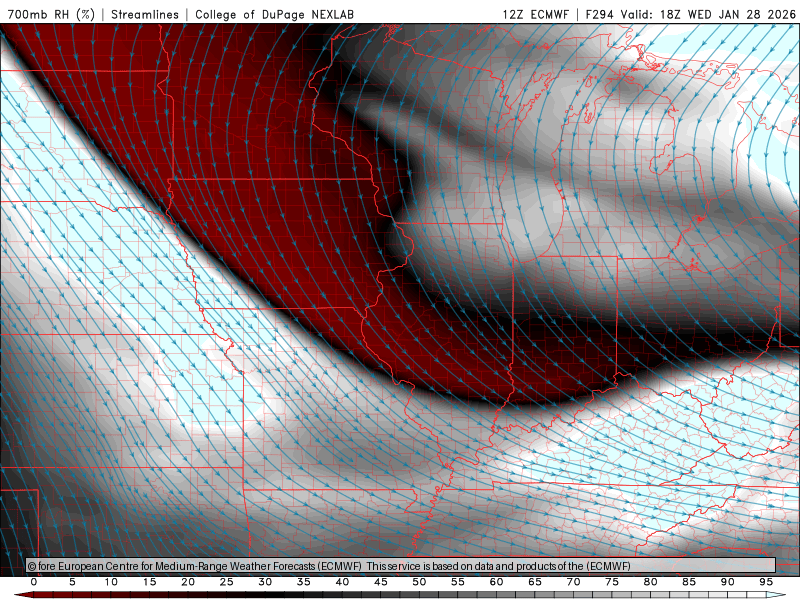Image resolution: width=800 pixels, height=600 pixels.
Task: Click the left arrow end of color bar
Action: coord(22,595)
